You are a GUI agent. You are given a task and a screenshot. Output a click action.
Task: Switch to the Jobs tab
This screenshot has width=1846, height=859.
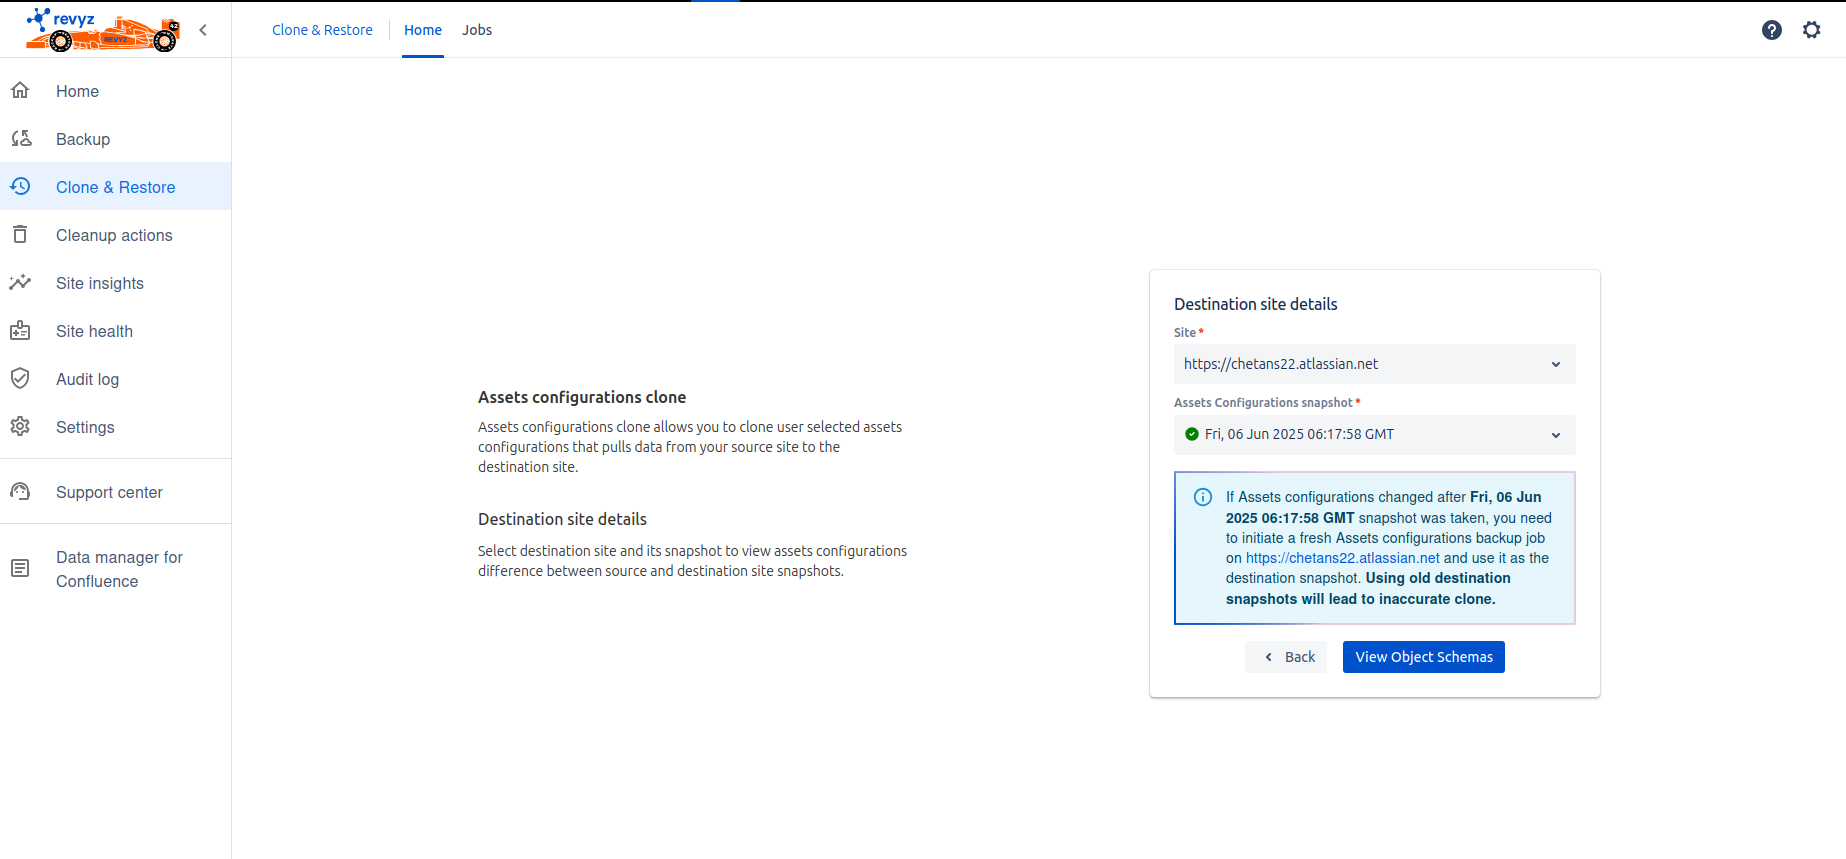(477, 30)
